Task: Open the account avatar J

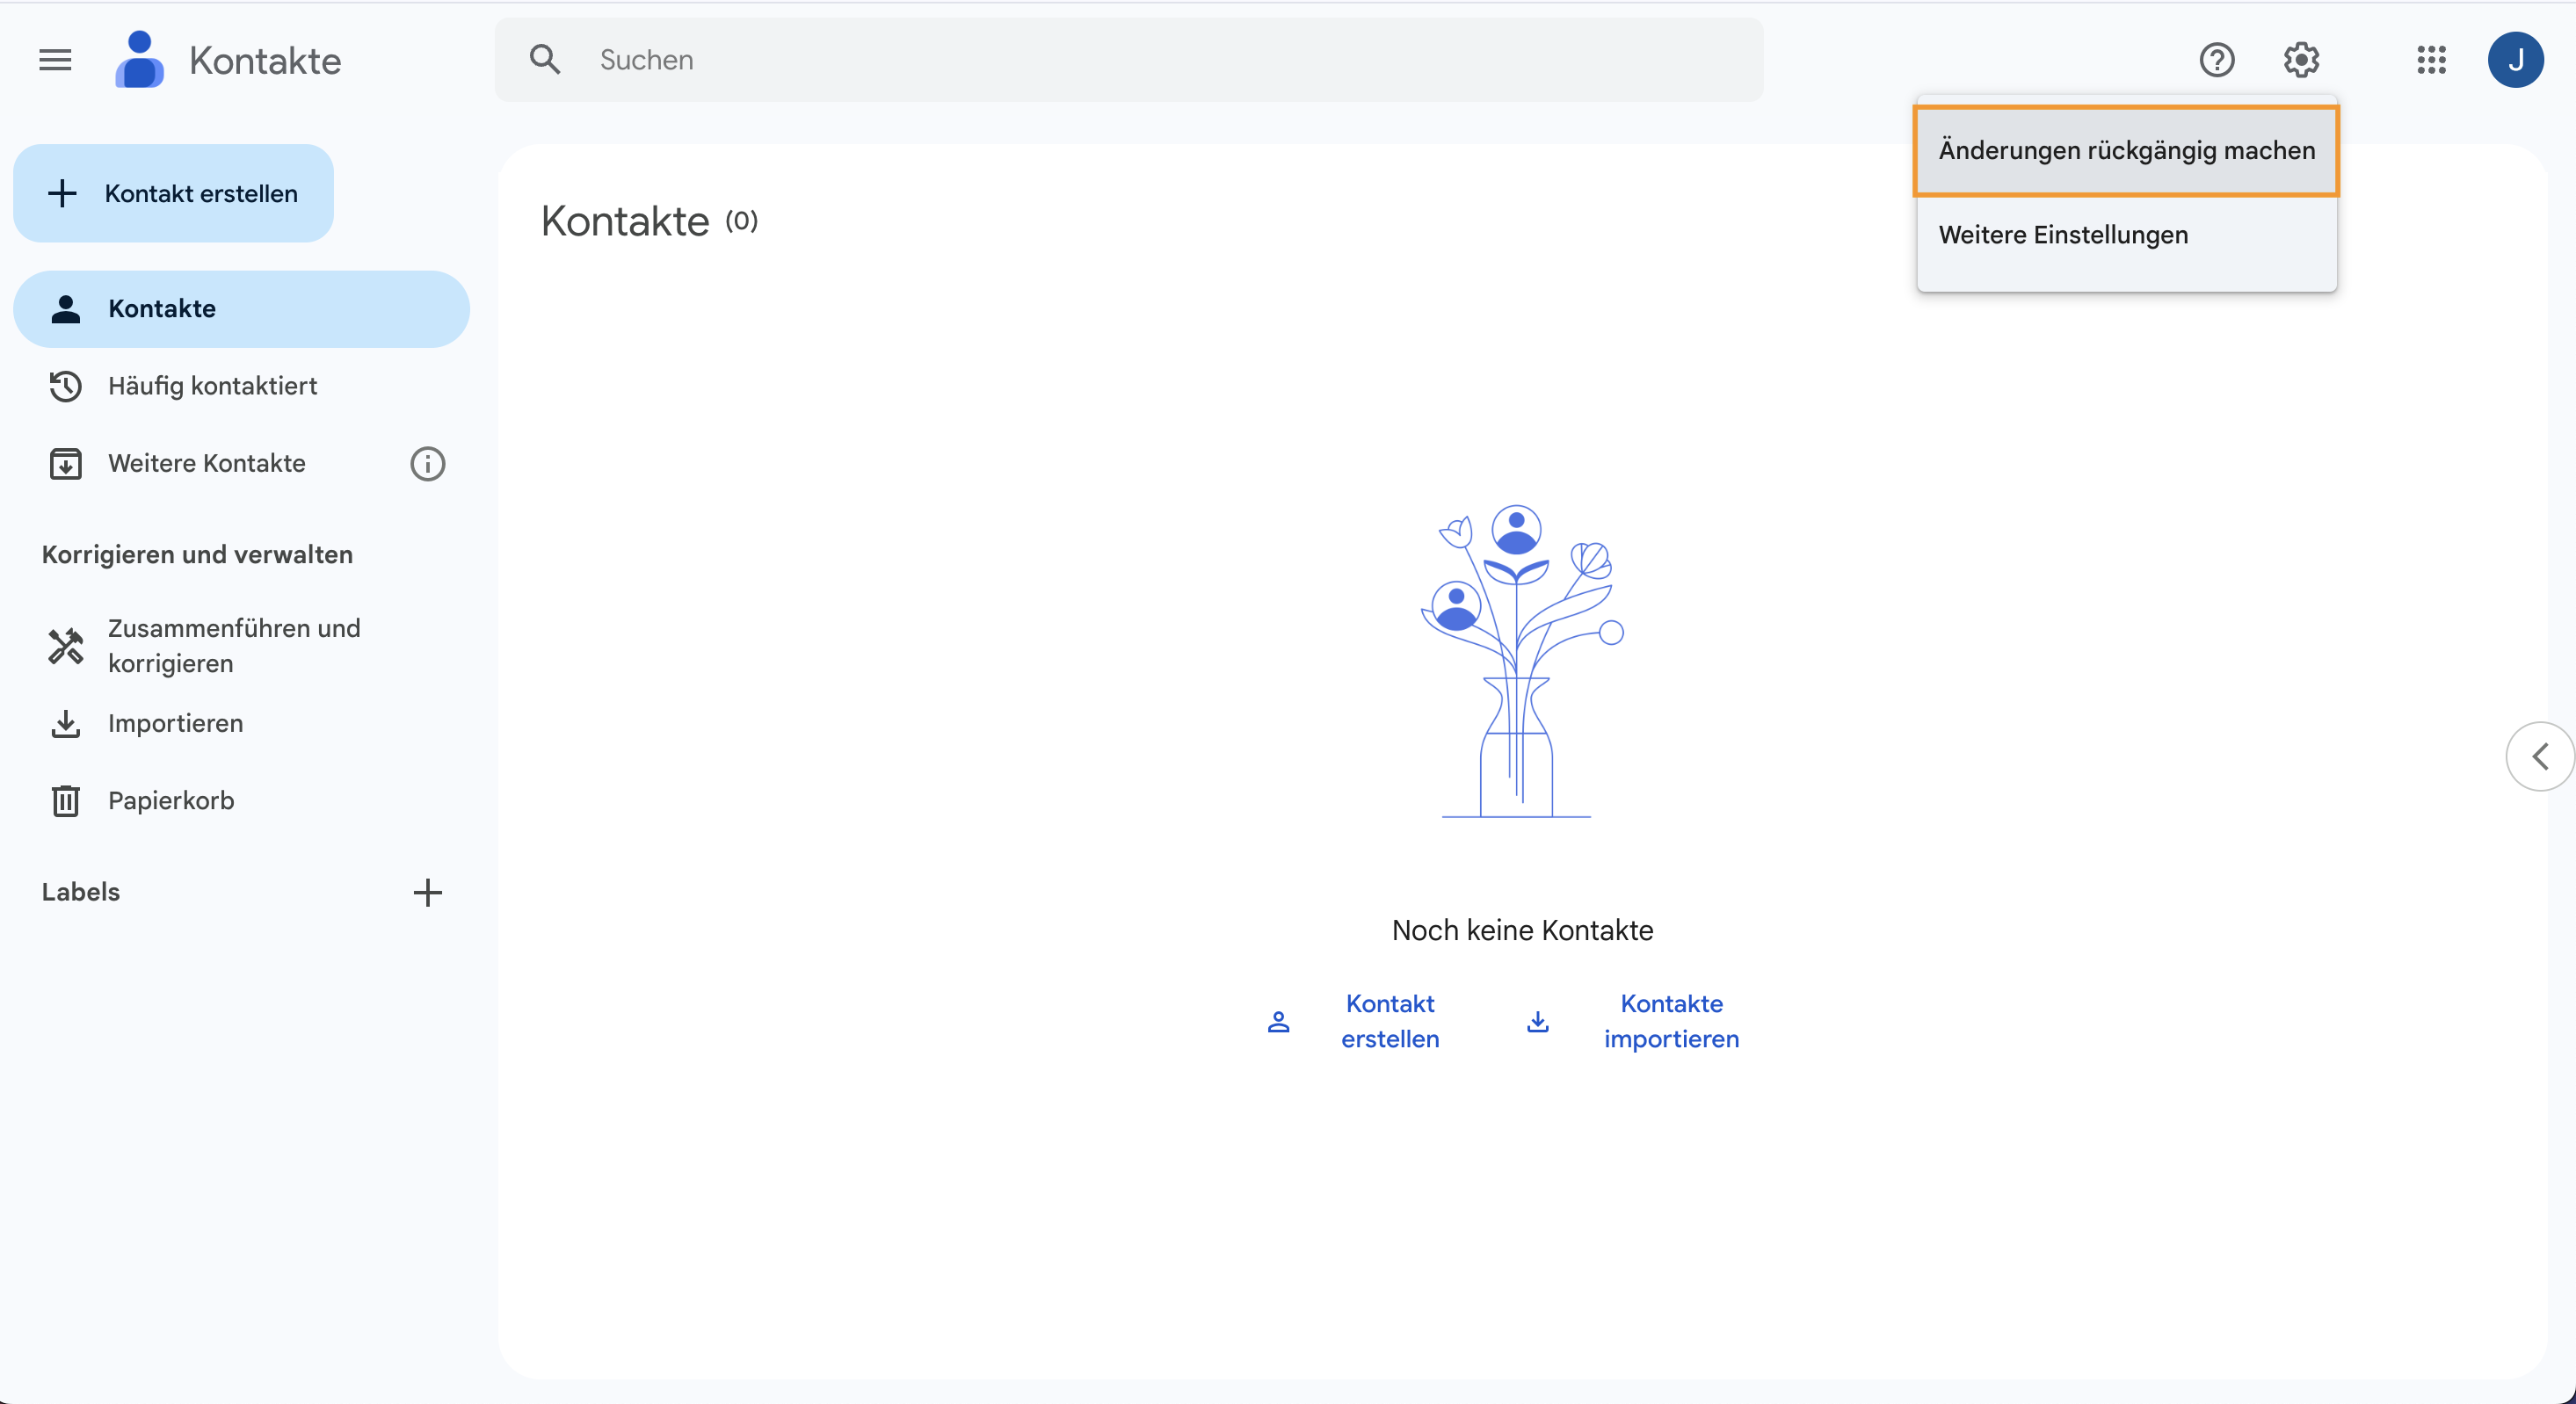Action: point(2515,60)
